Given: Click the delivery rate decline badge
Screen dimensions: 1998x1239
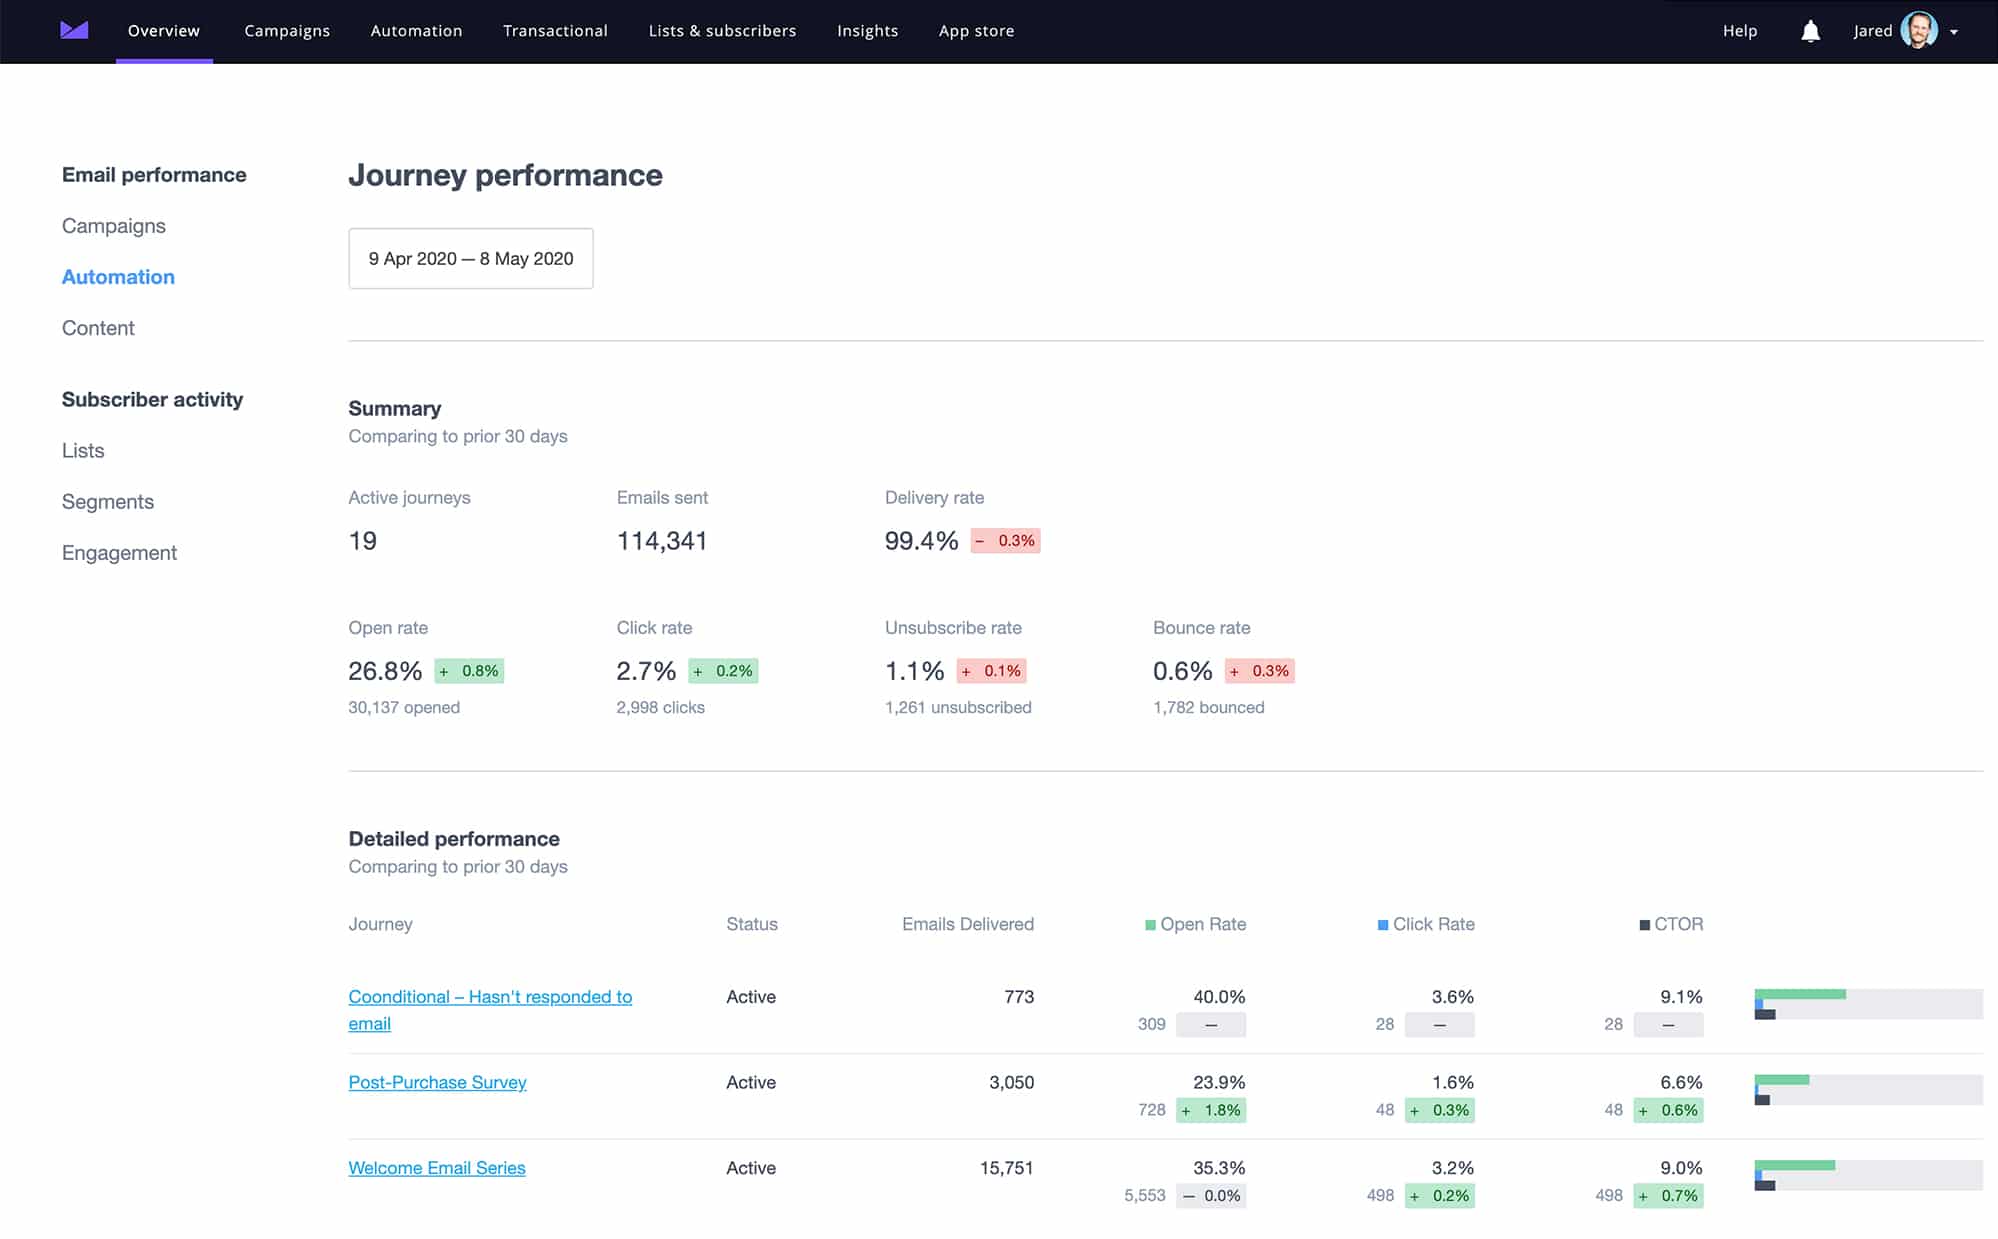Looking at the screenshot, I should pos(1005,540).
